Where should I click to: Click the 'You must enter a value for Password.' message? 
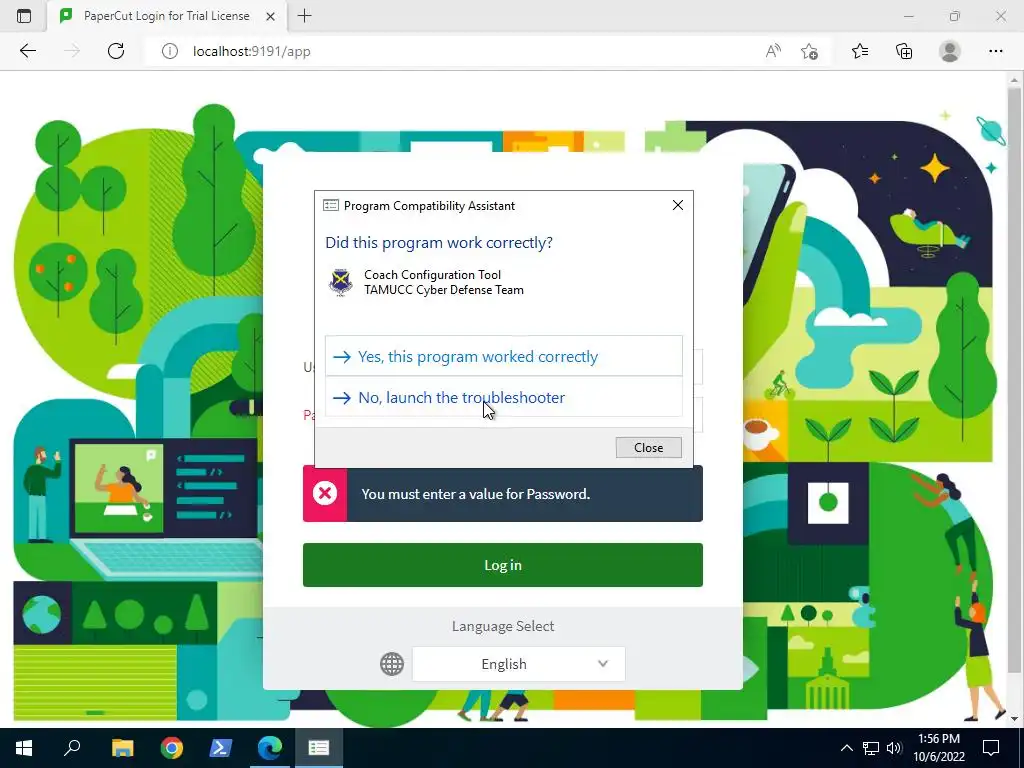[475, 494]
